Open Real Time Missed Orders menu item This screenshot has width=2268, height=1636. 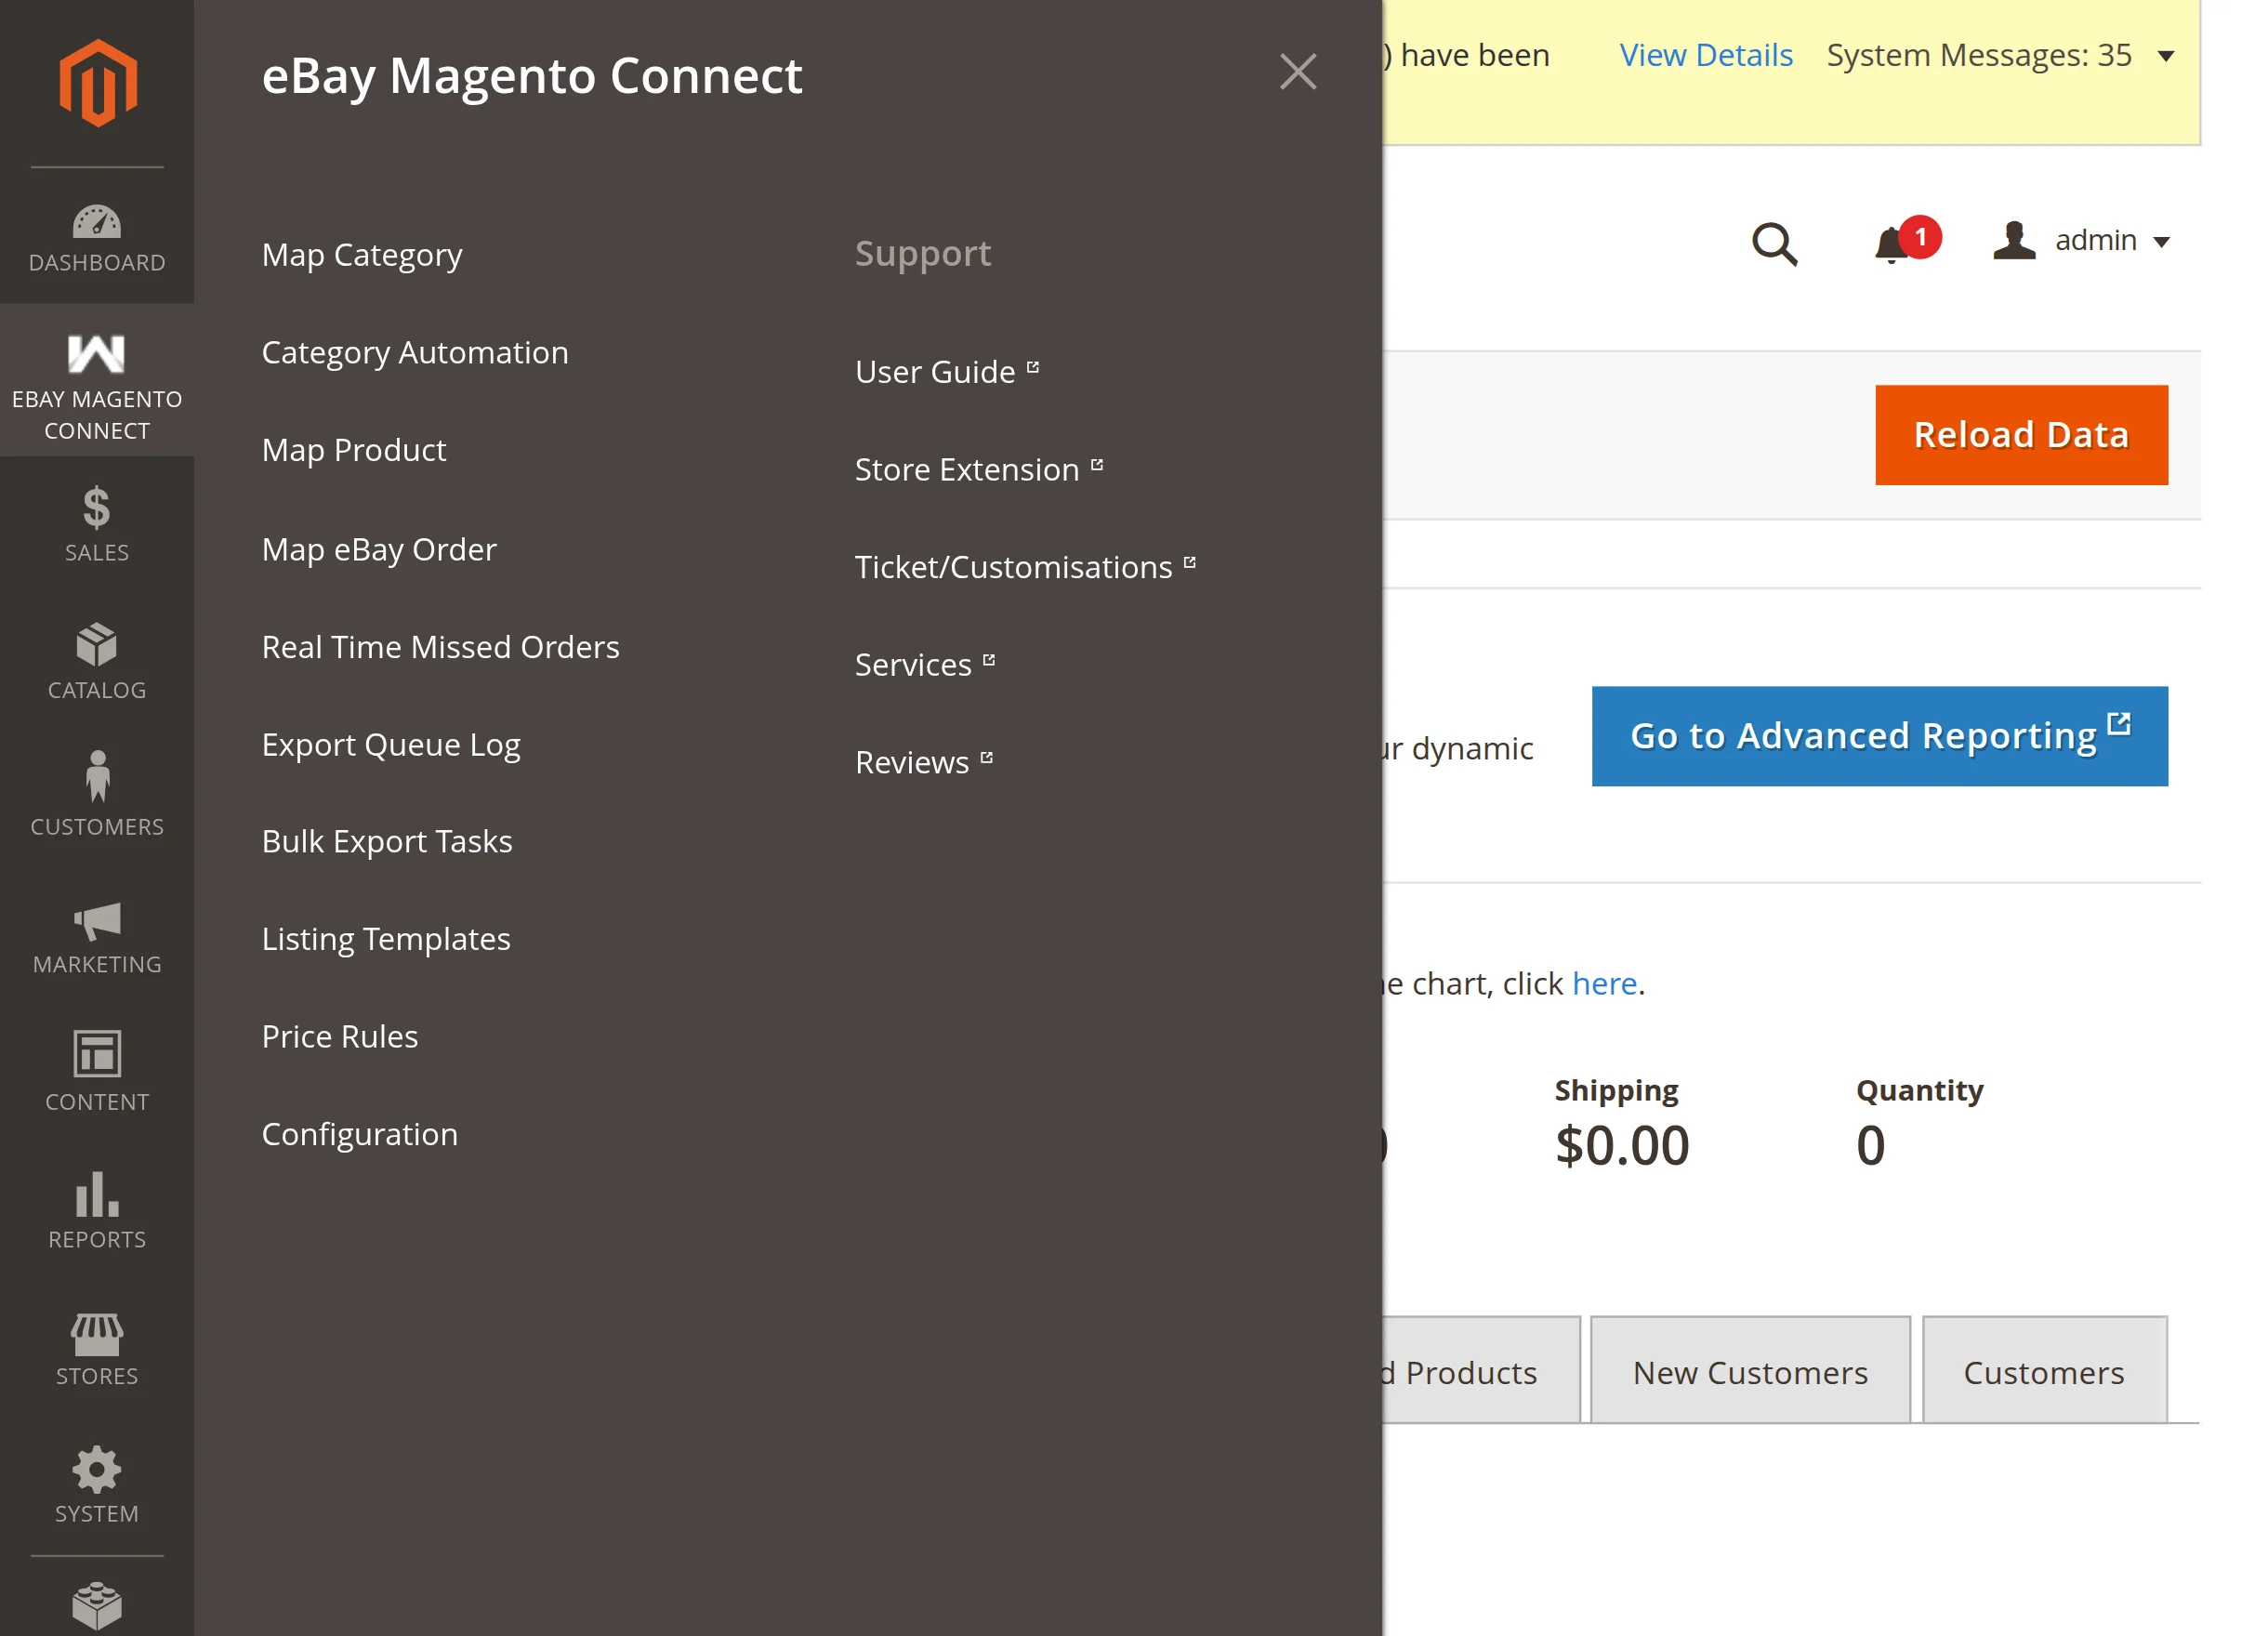(x=441, y=647)
